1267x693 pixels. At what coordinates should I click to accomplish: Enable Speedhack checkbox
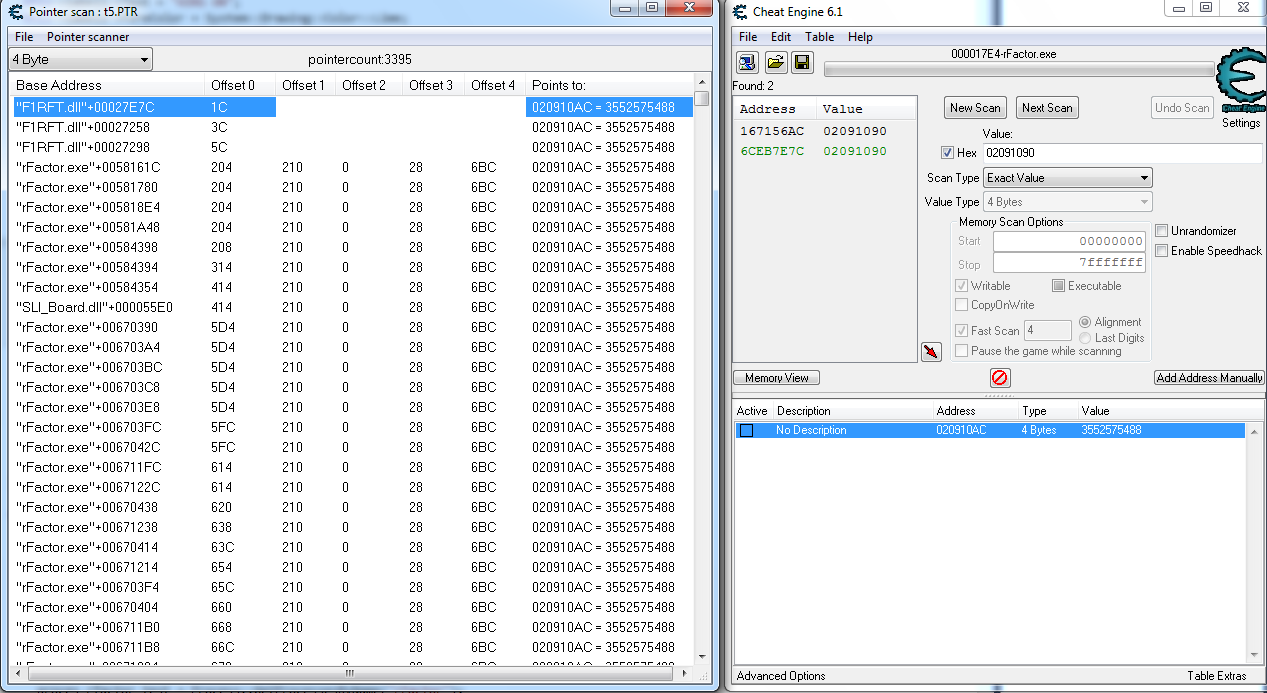click(x=1162, y=251)
